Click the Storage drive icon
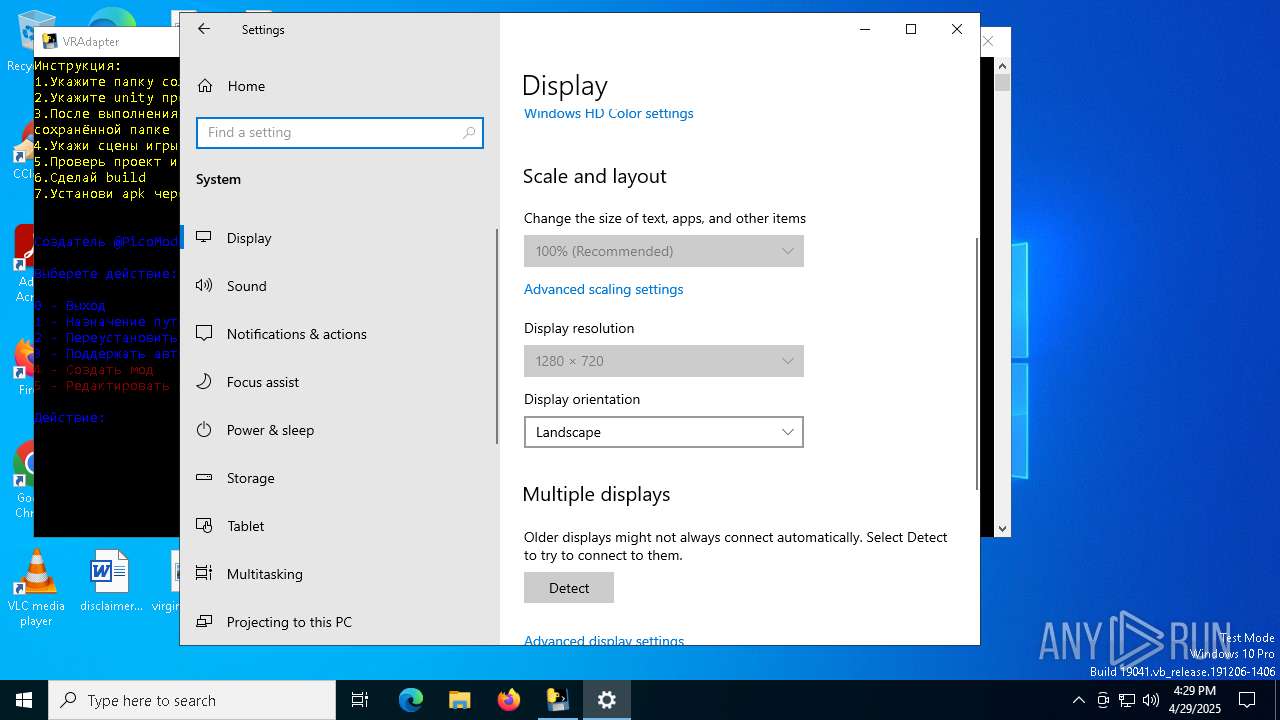The width and height of the screenshot is (1280, 720). coord(204,477)
